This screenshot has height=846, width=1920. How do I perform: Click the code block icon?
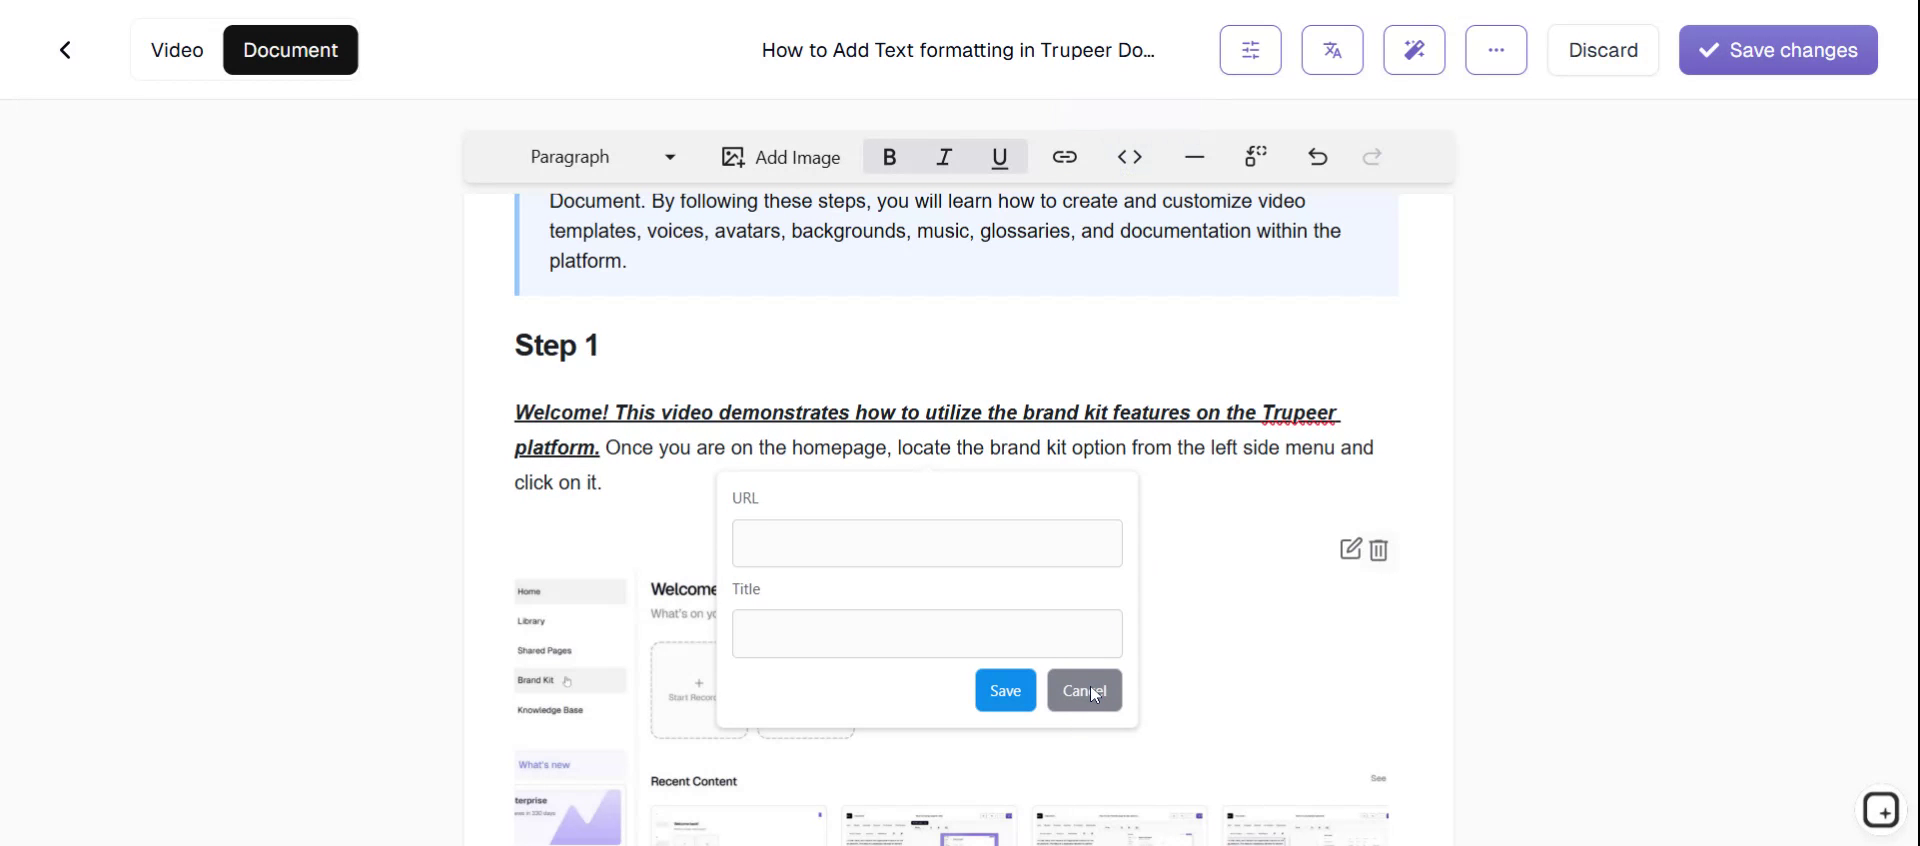coord(1130,157)
